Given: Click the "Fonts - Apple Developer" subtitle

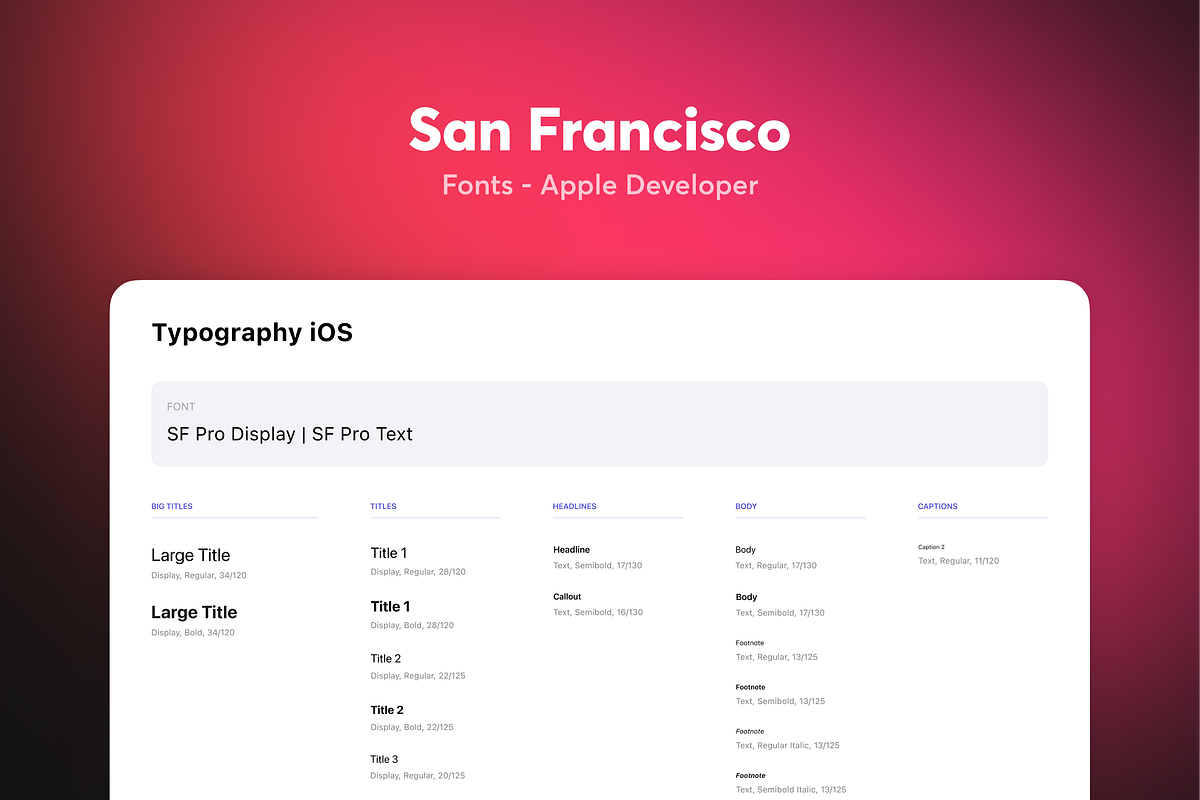Looking at the screenshot, I should click(600, 185).
